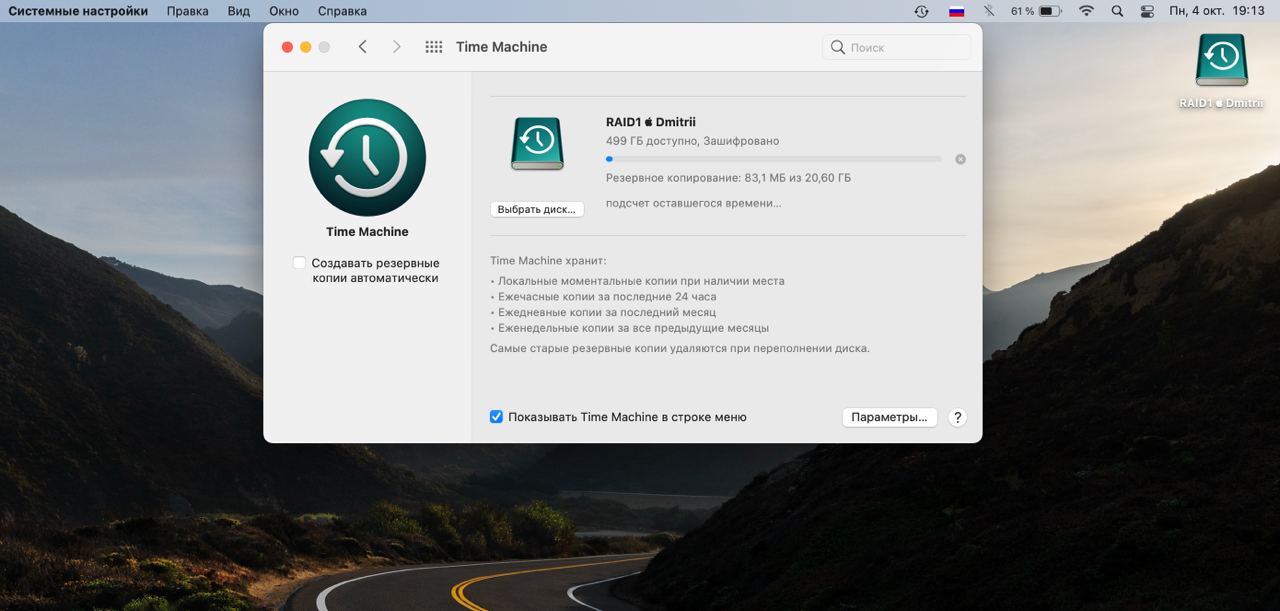The width and height of the screenshot is (1280, 611).
Task: Click the large Time Machine clock icon
Action: tap(367, 157)
